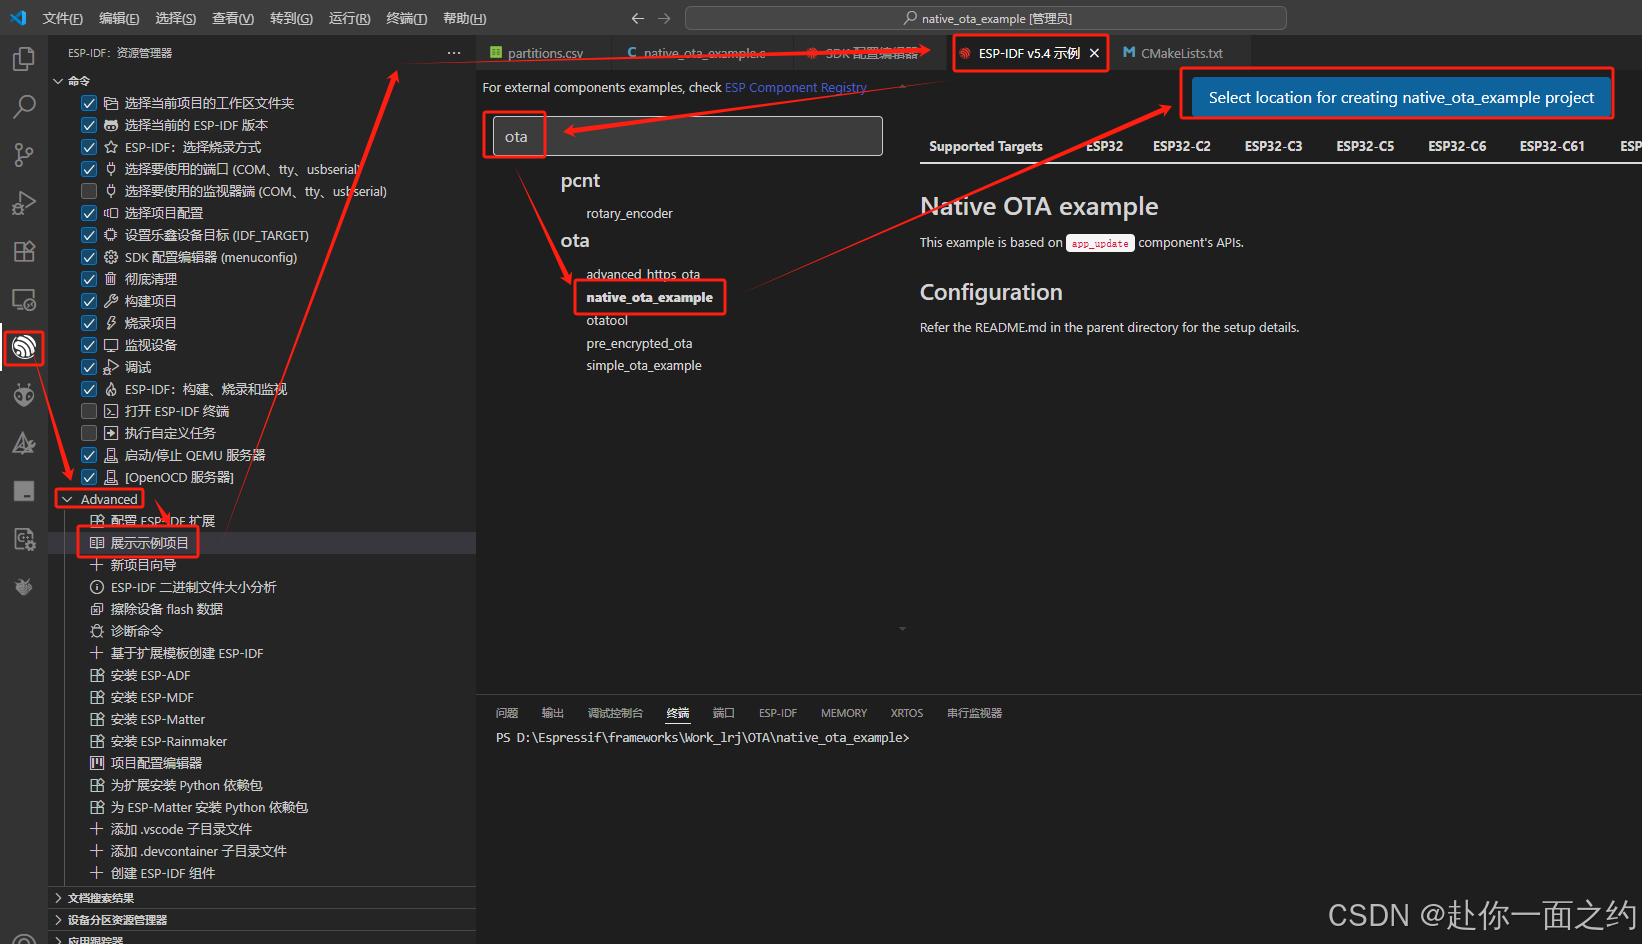Click the SDK 配置编辑器 gear icon
This screenshot has width=1642, height=944.
(x=111, y=257)
